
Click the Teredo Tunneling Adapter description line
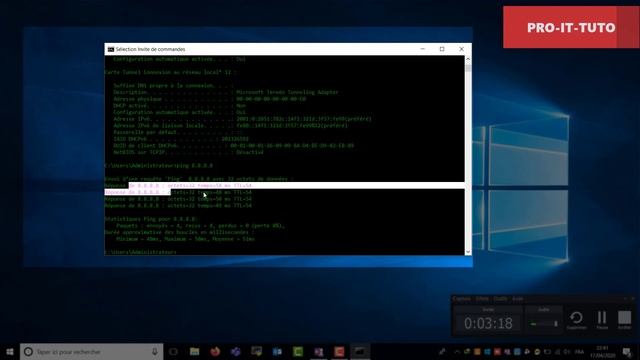(x=226, y=92)
